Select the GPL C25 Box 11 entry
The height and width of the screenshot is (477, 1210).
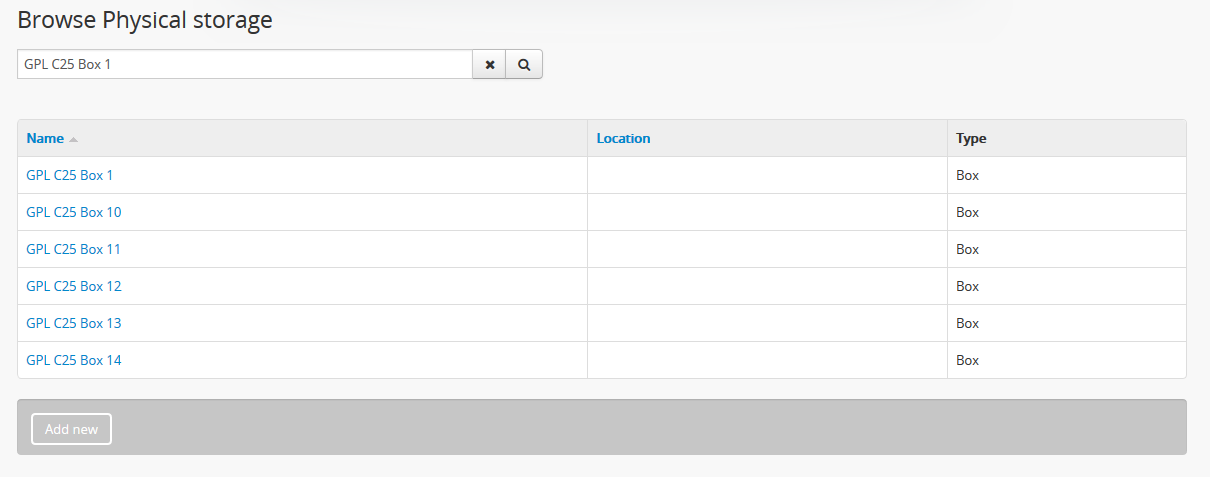click(x=74, y=249)
